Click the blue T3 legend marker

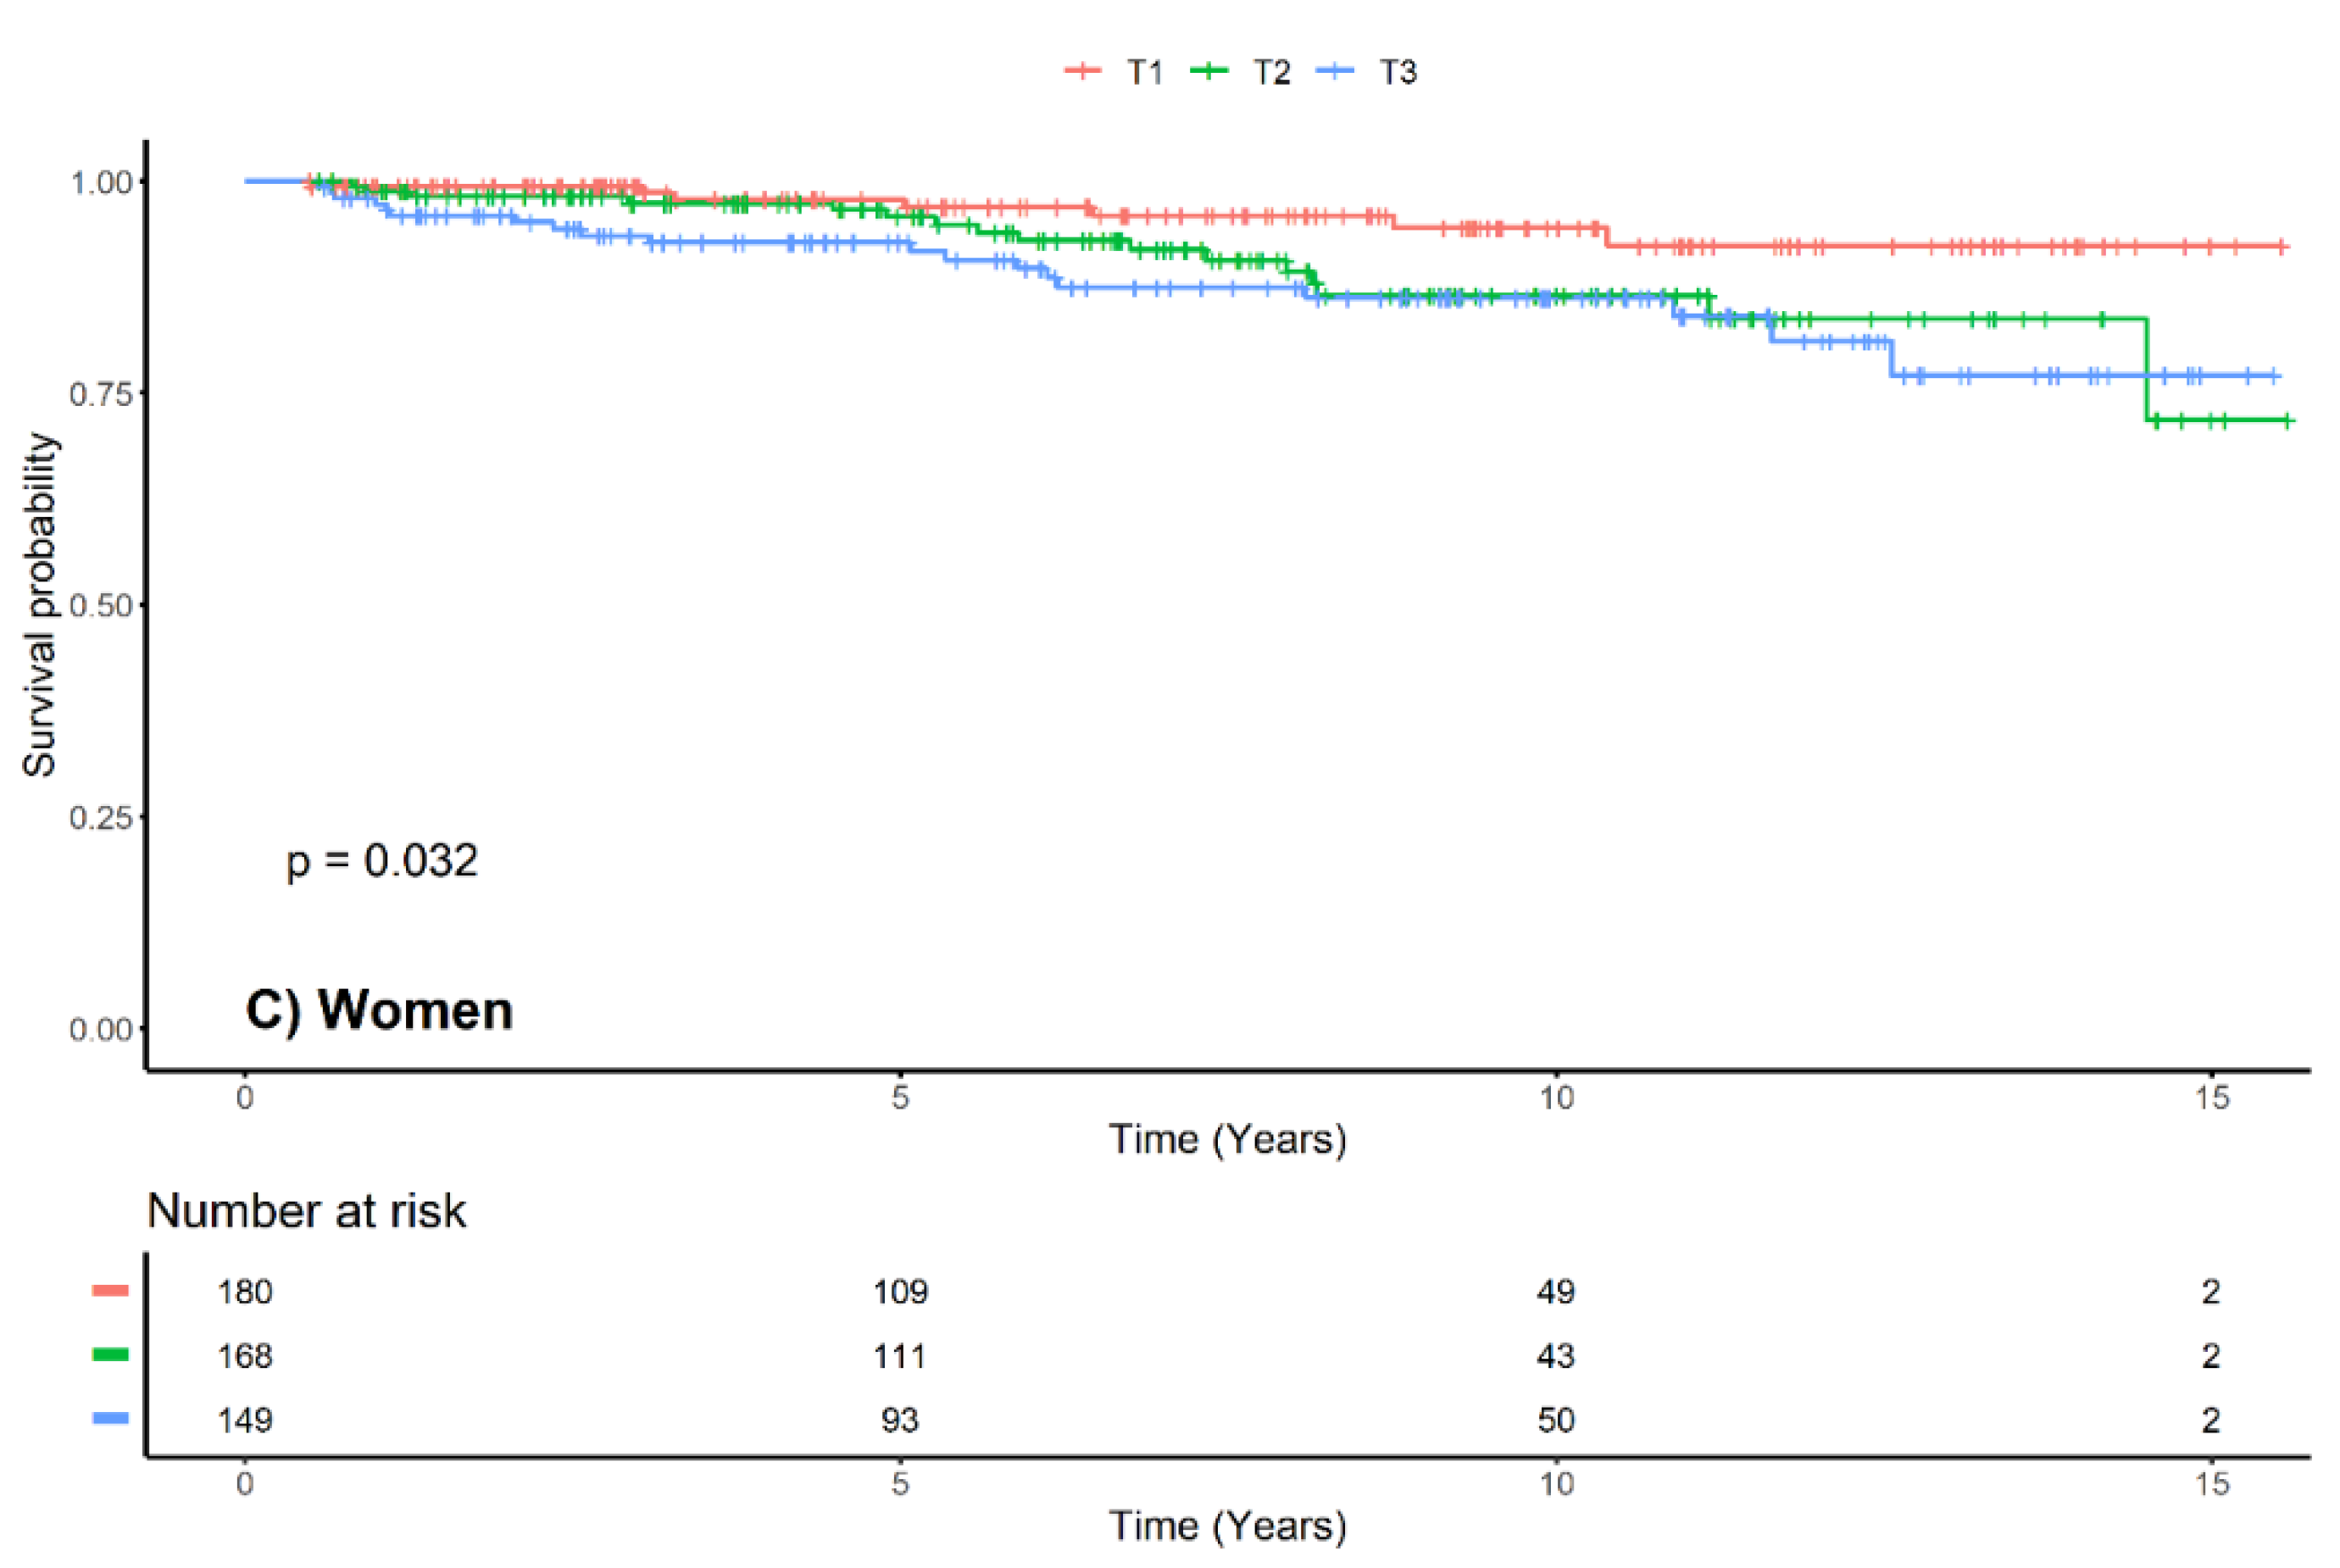1336,71
